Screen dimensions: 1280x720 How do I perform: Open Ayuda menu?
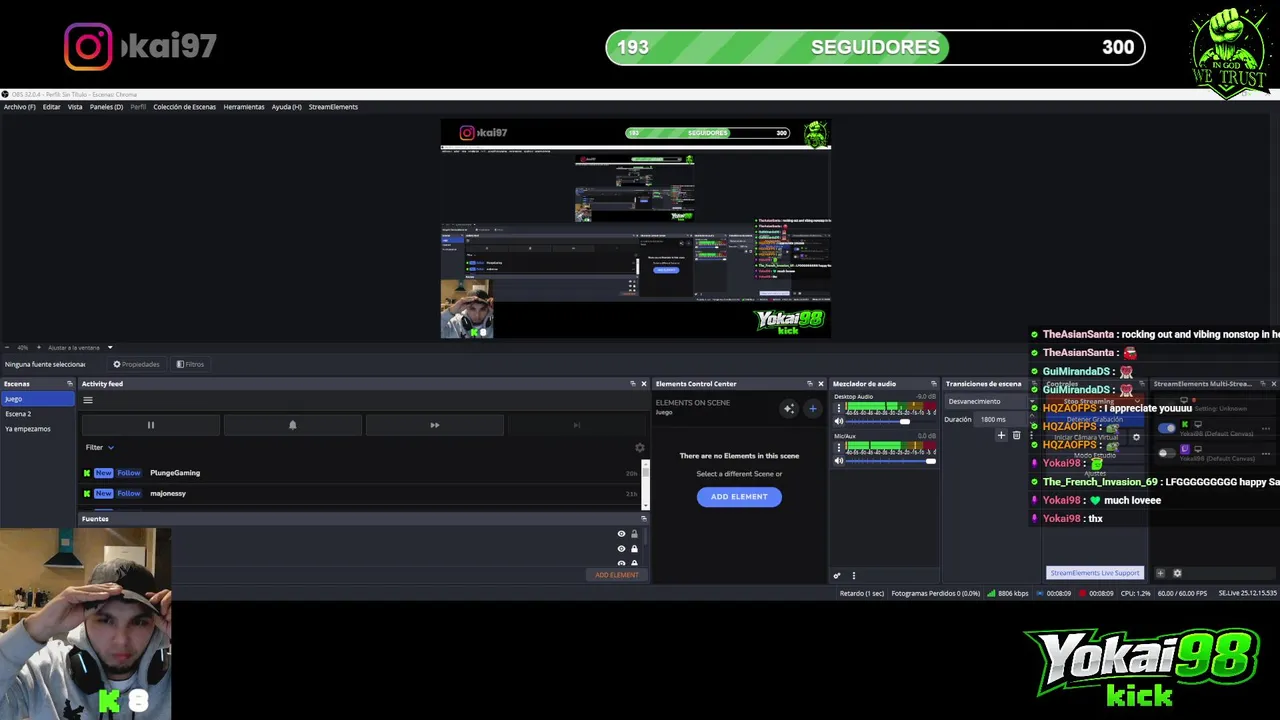(287, 107)
